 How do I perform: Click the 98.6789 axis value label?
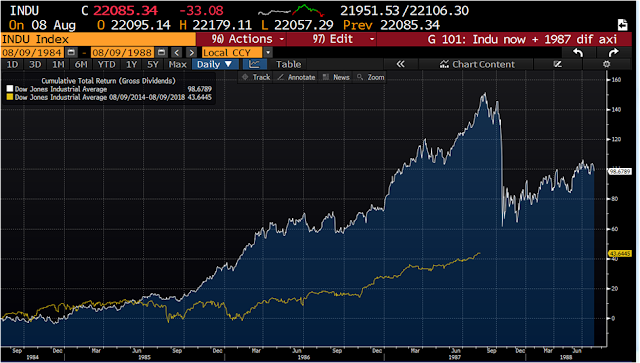[620, 171]
